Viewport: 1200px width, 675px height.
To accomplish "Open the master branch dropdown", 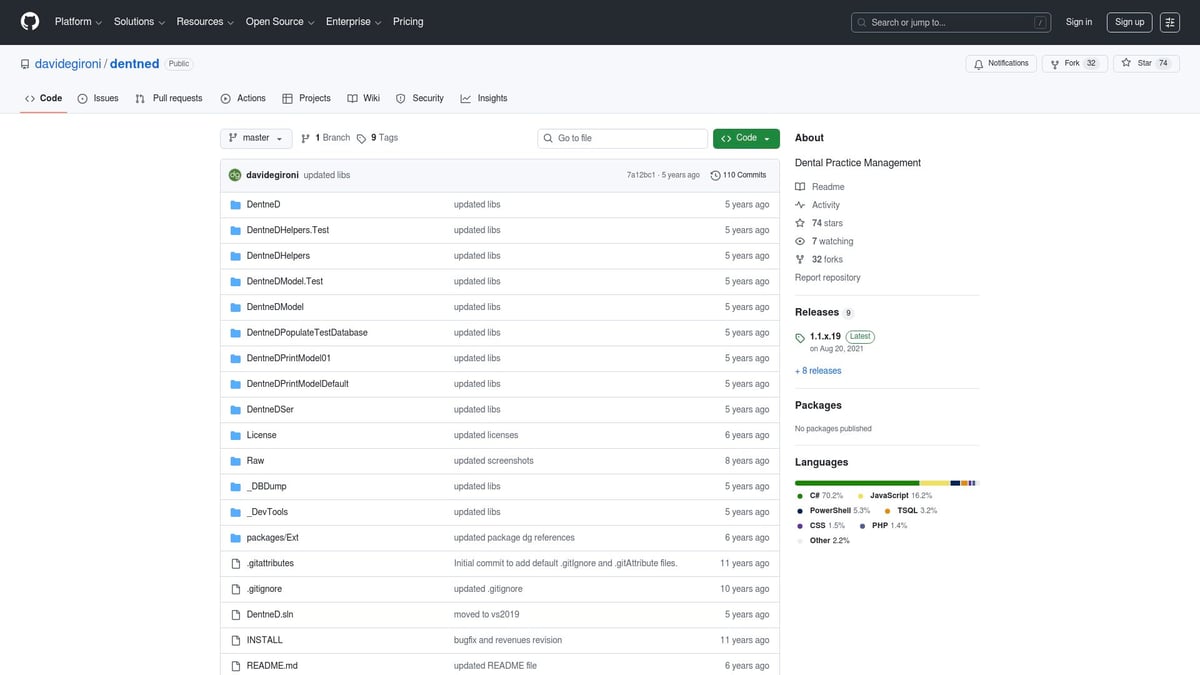I will pos(256,138).
